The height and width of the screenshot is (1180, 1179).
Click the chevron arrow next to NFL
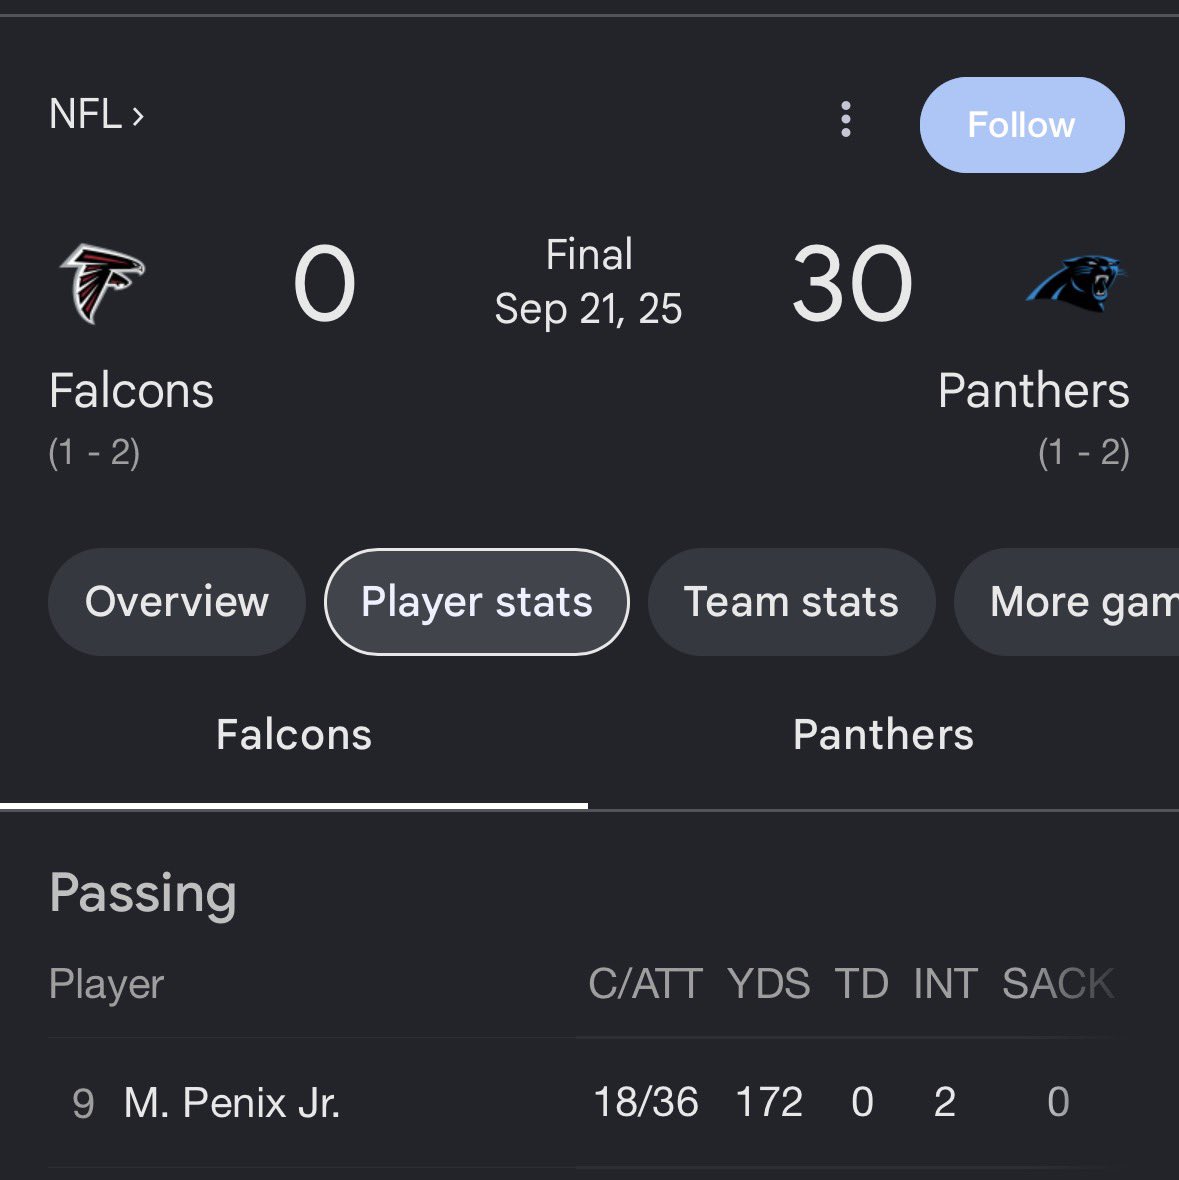(x=138, y=117)
